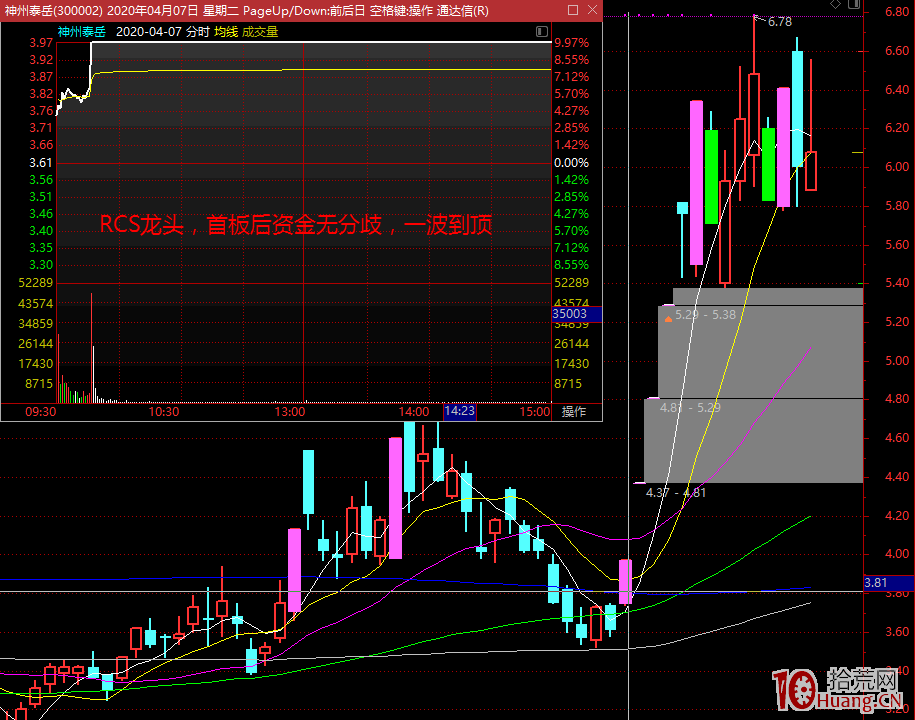This screenshot has width=915, height=720.
Task: Click the 神州泰岳 stock name label
Action: click(x=82, y=32)
